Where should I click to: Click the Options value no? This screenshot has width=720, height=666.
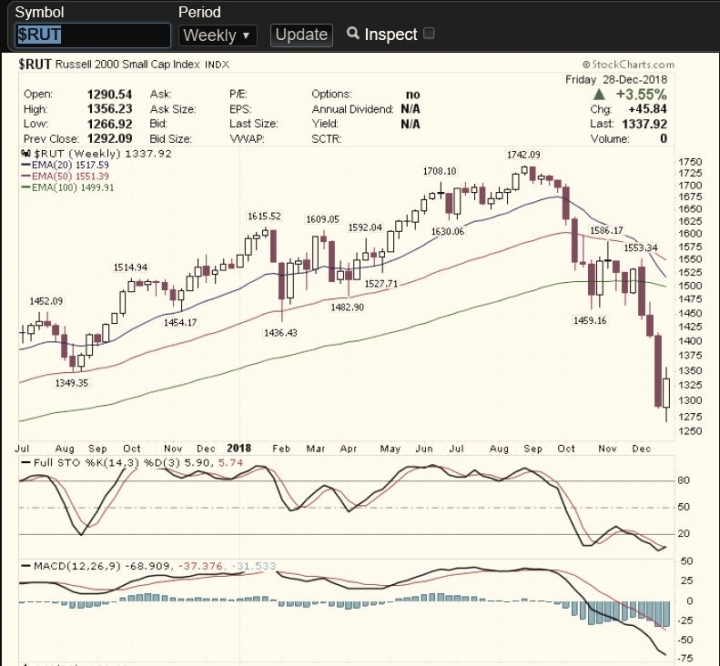413,95
